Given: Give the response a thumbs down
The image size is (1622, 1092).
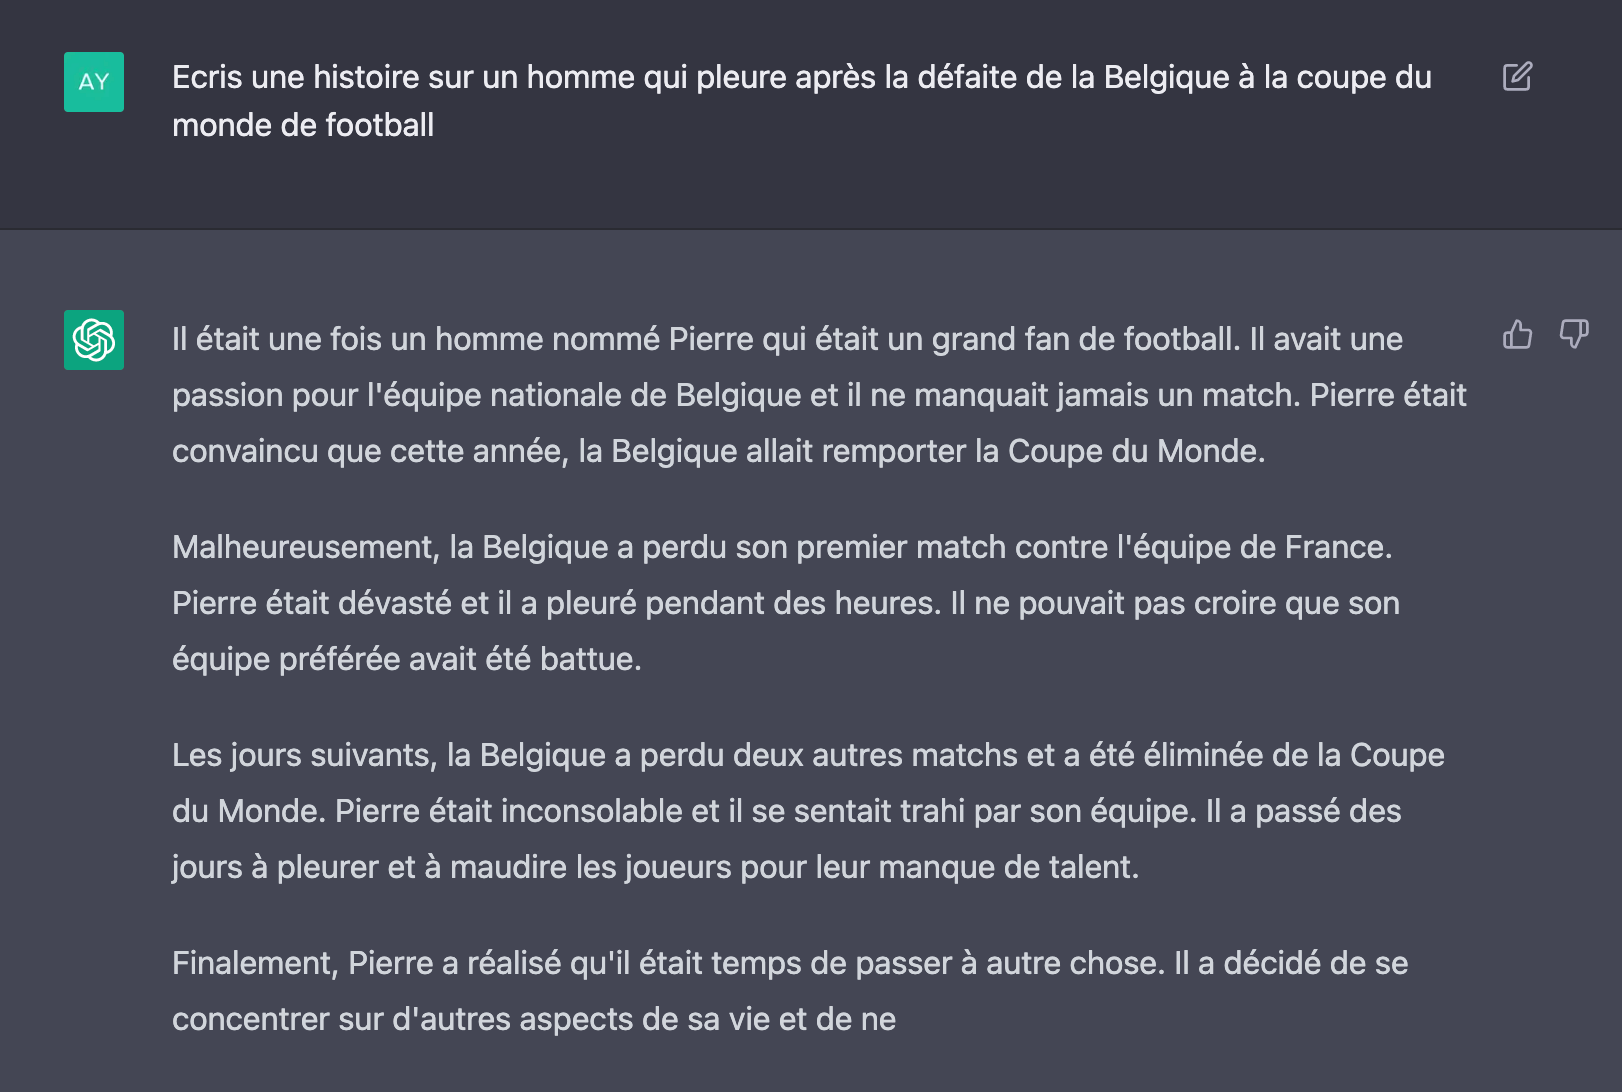Looking at the screenshot, I should click(x=1574, y=334).
